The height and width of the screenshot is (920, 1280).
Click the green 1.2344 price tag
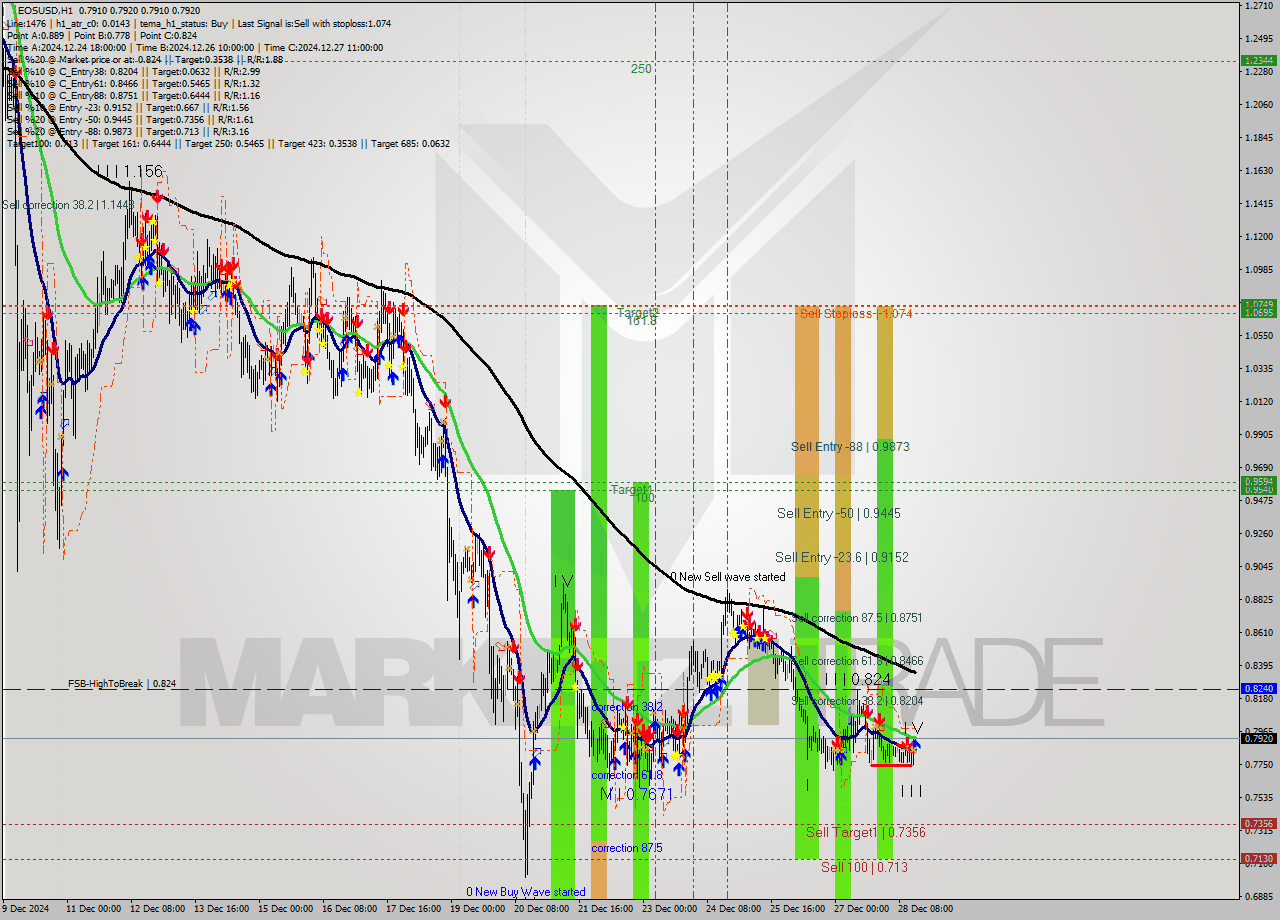(1258, 60)
